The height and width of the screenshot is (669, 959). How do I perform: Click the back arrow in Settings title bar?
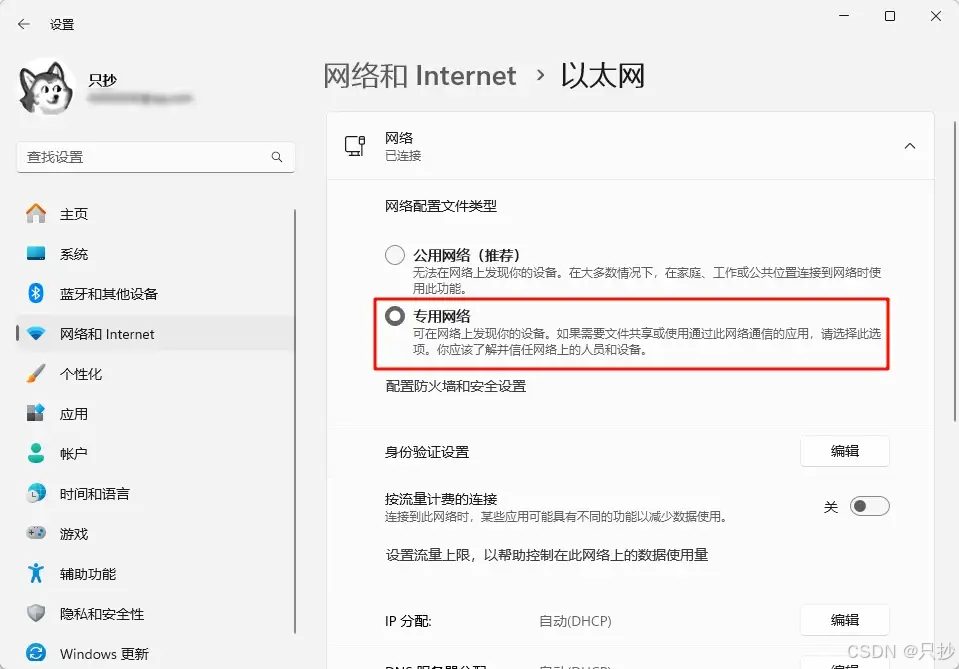[x=24, y=24]
